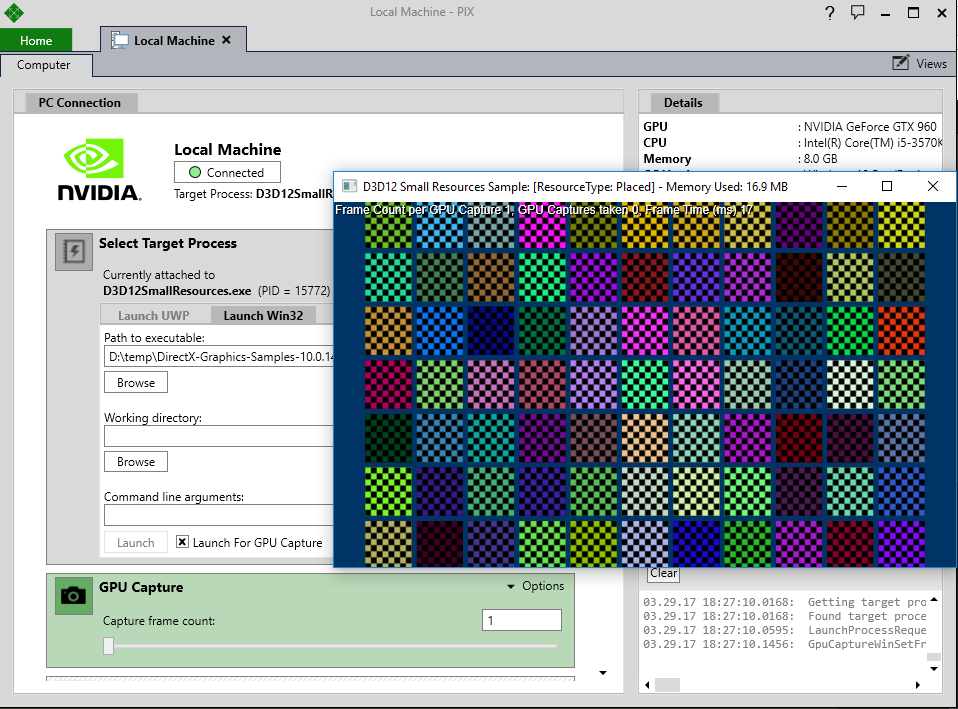Click the log panel scroll-down arrow
958x709 pixels.
coord(932,667)
